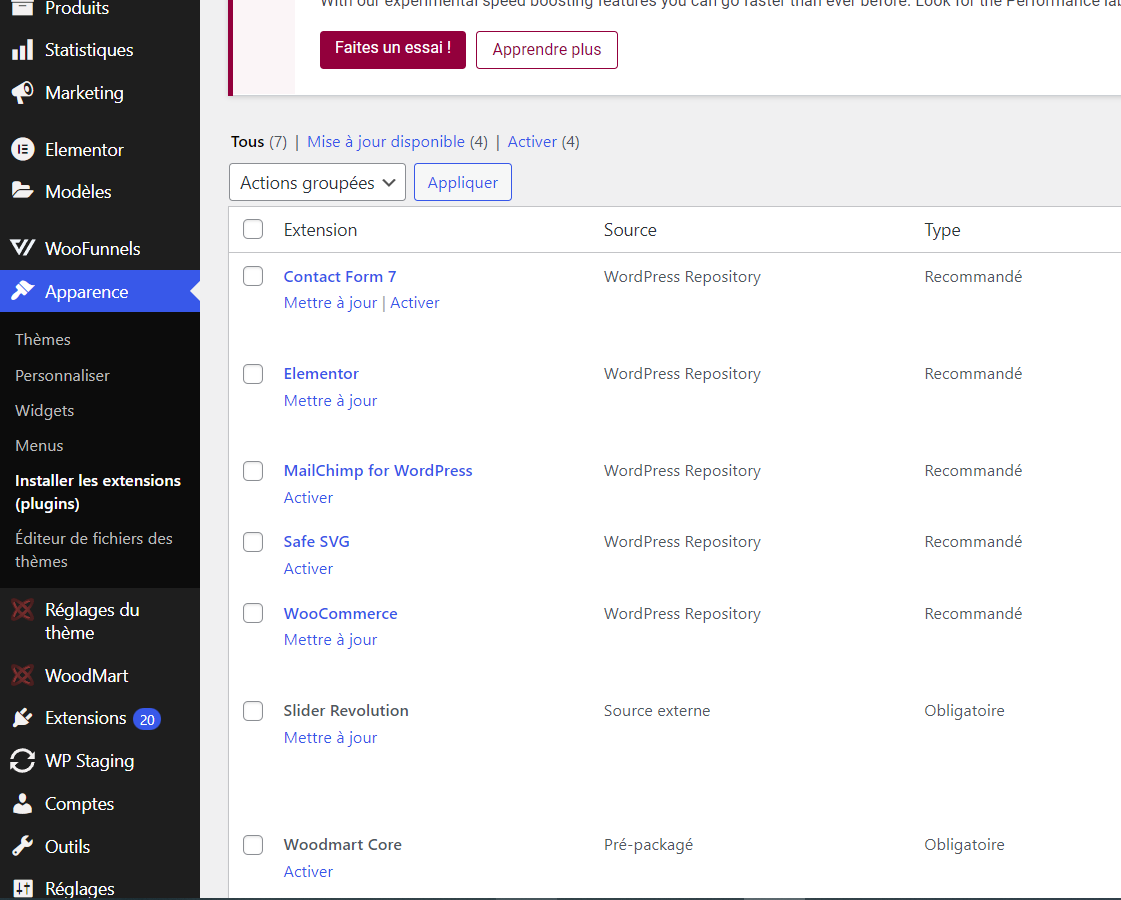
Task: Open the Safe SVG plugin link
Action: tap(317, 541)
